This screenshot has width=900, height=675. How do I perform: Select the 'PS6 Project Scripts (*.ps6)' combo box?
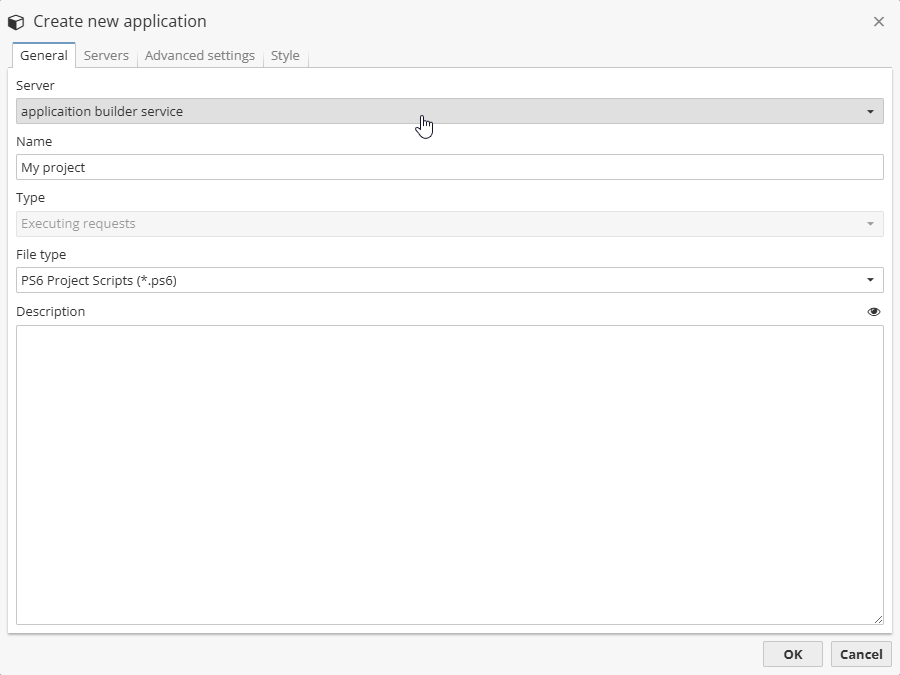click(x=440, y=280)
